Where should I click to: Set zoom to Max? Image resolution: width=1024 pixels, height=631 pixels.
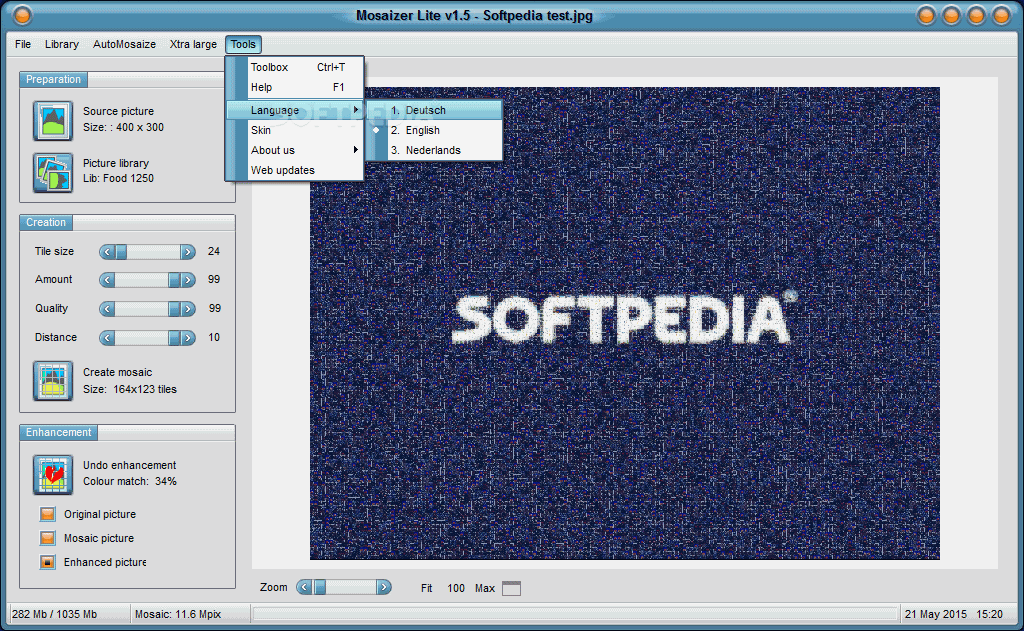[485, 589]
